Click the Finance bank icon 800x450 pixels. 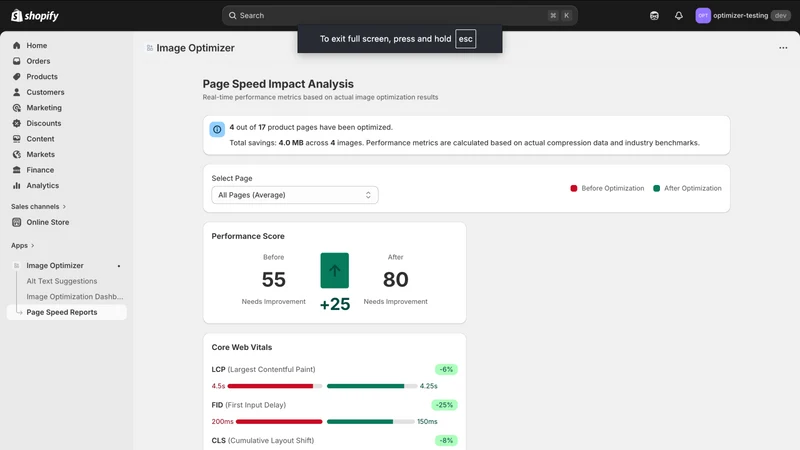17,170
